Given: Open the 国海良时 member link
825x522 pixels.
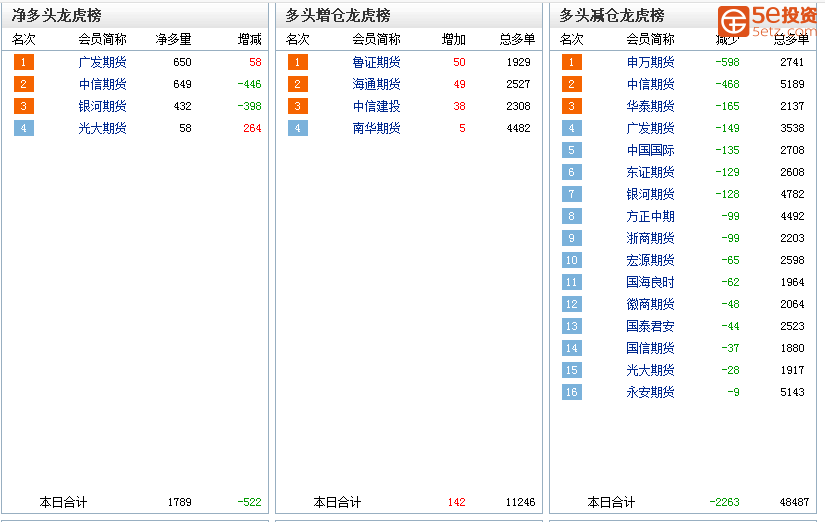Looking at the screenshot, I should click(x=651, y=282).
